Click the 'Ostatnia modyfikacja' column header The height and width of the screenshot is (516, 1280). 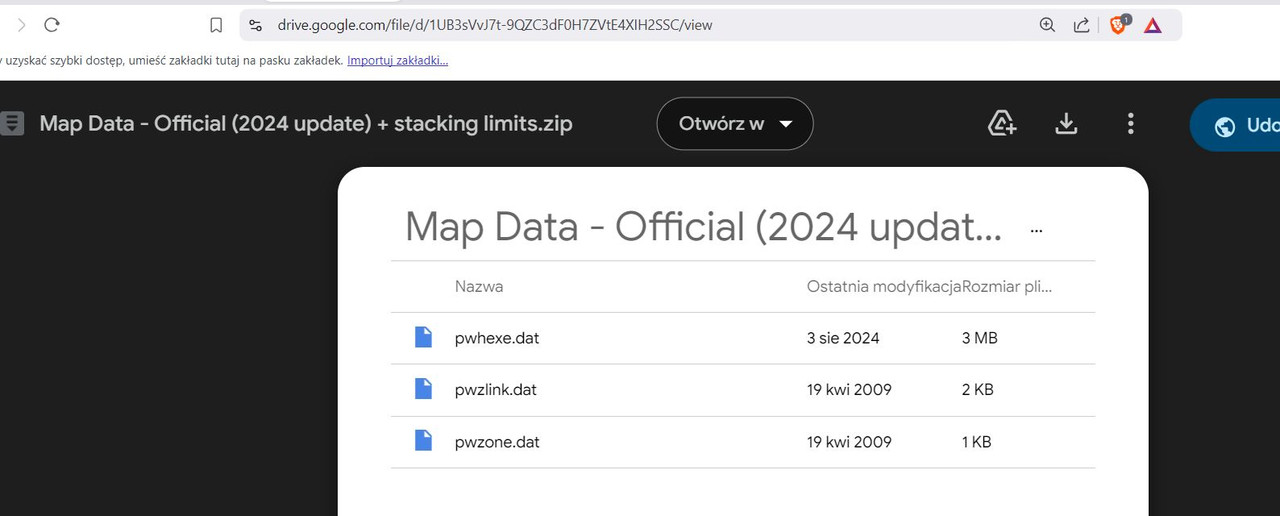click(884, 287)
